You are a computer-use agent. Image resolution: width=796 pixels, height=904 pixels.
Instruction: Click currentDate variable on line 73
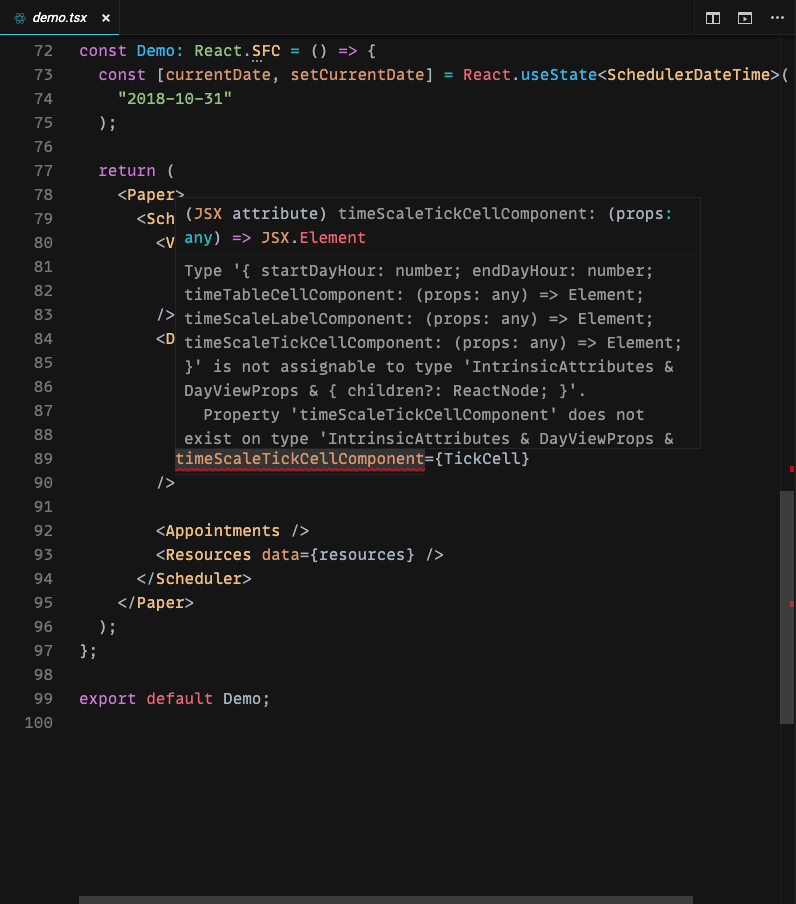point(218,75)
